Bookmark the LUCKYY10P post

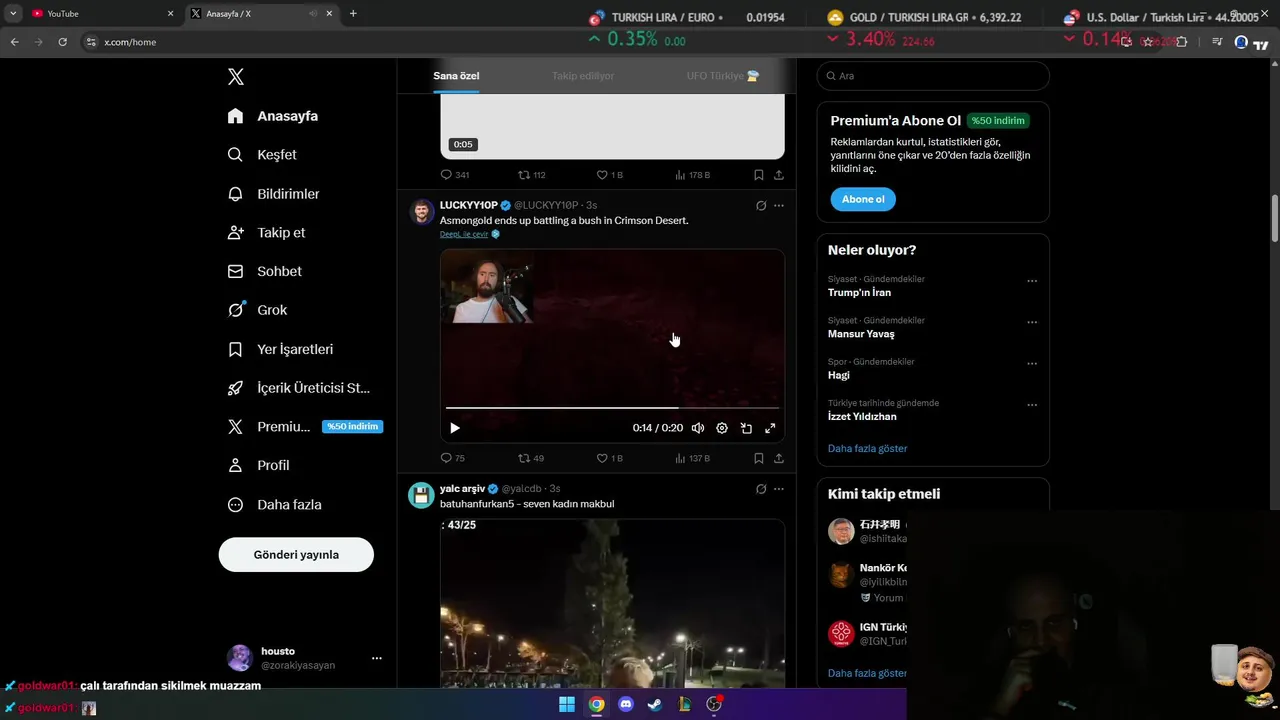[x=759, y=458]
